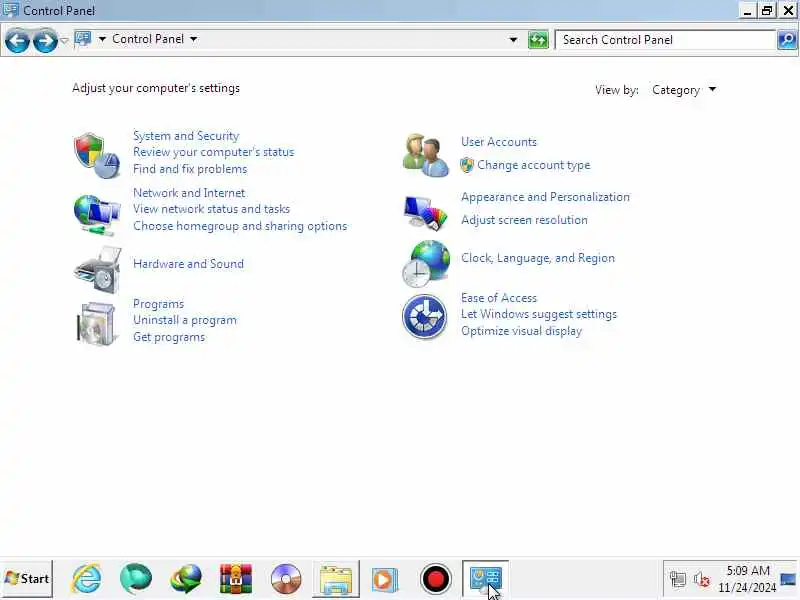This screenshot has height=600, width=800.
Task: Open the System and Security shield icon
Action: (96, 155)
